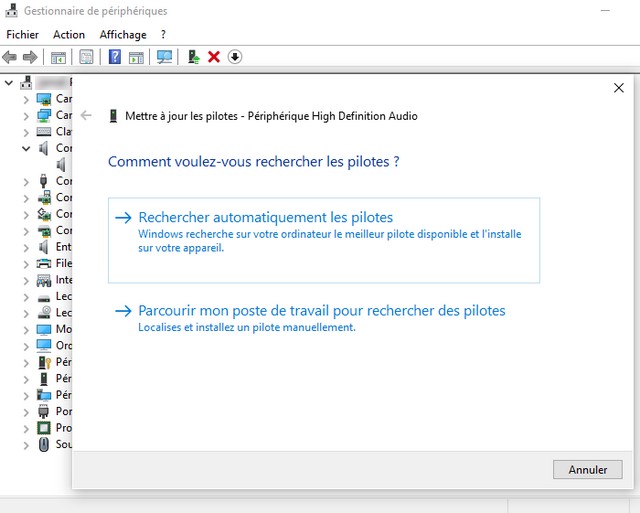This screenshot has height=513, width=640.
Task: Open the Action menu
Action: [x=69, y=34]
